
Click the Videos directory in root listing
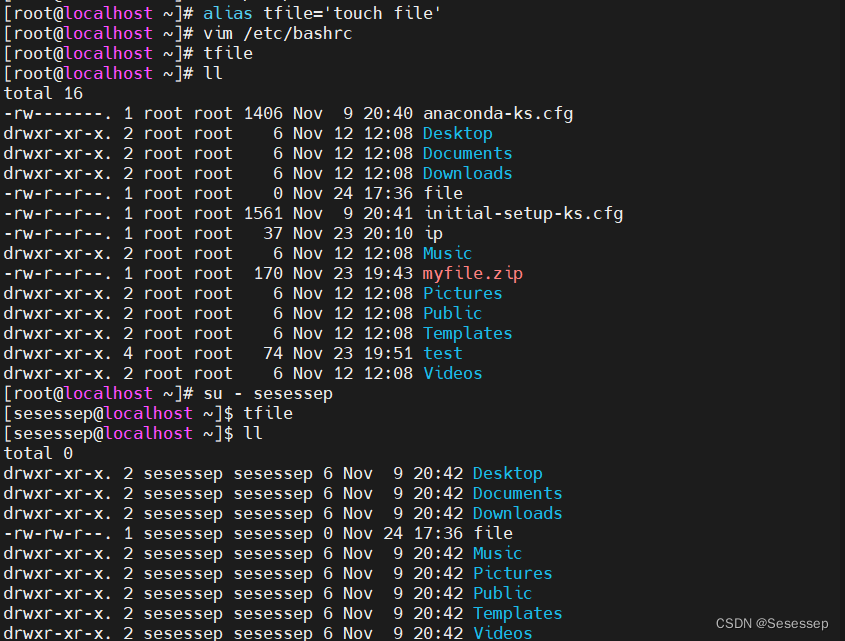tap(453, 373)
